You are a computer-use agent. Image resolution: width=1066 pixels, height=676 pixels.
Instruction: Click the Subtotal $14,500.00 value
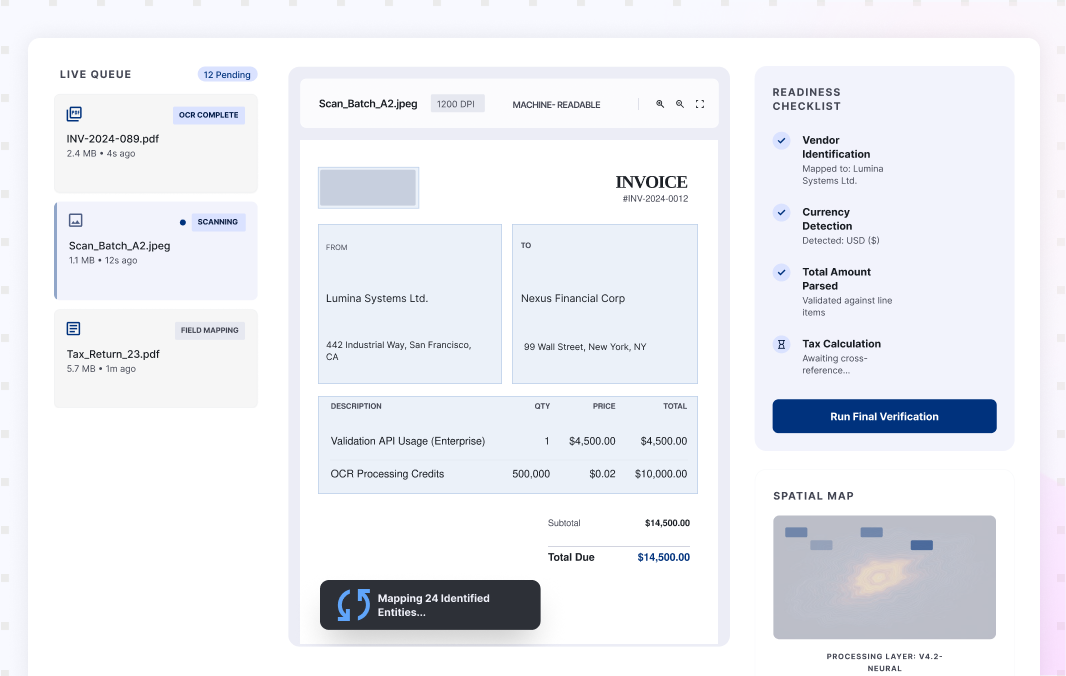click(667, 523)
